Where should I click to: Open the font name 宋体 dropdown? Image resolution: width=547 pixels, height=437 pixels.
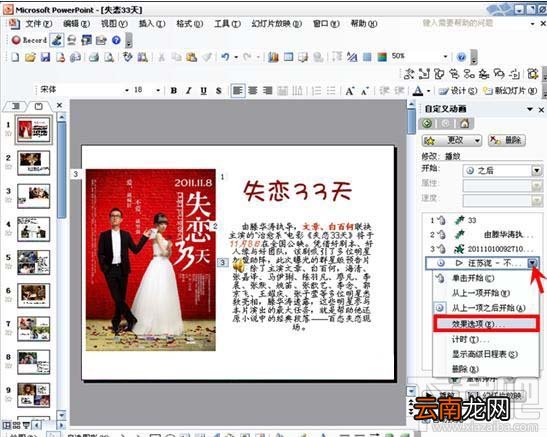coord(127,90)
